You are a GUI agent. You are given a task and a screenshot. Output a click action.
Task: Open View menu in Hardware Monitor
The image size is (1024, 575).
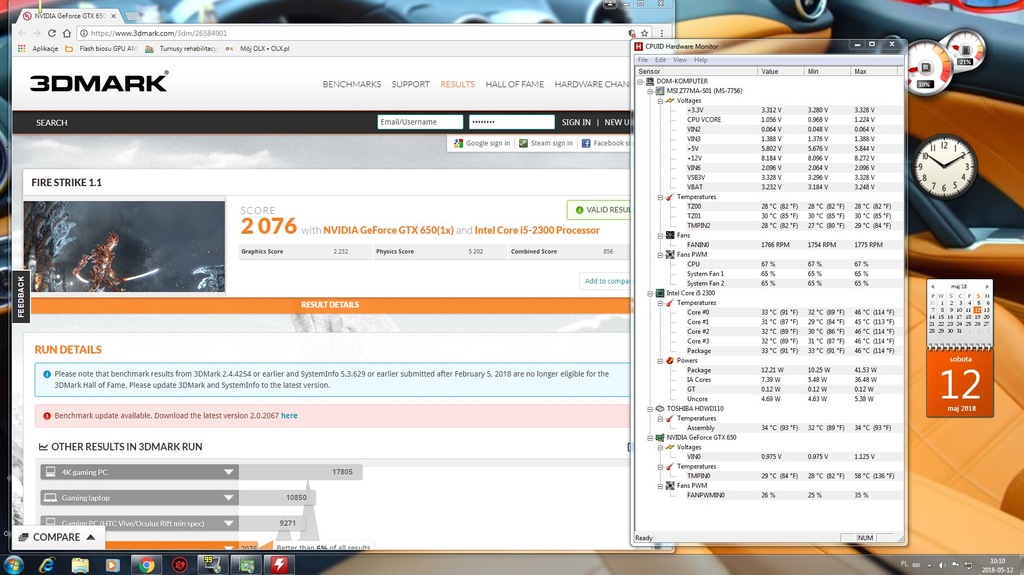tap(680, 60)
